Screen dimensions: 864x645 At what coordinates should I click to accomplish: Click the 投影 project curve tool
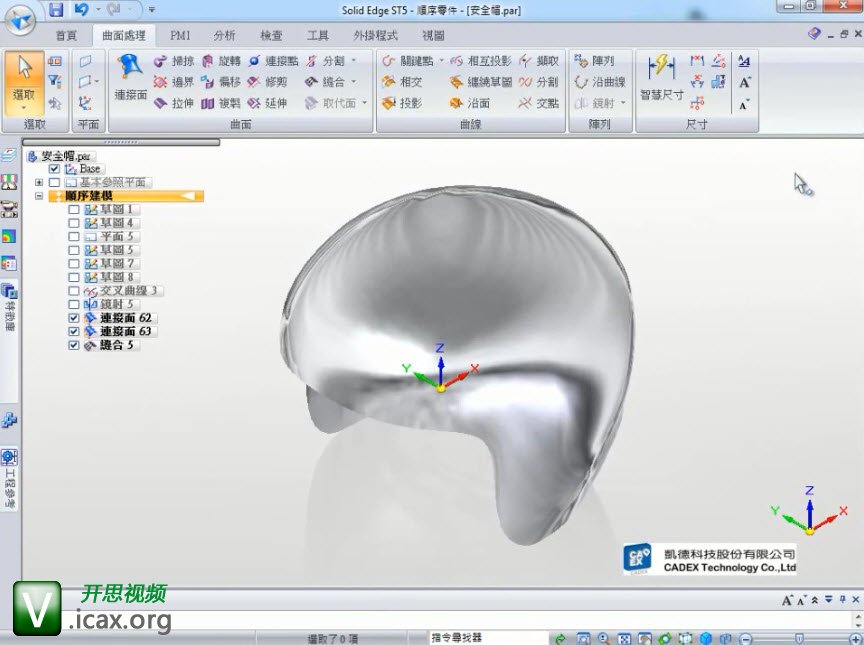click(x=402, y=103)
